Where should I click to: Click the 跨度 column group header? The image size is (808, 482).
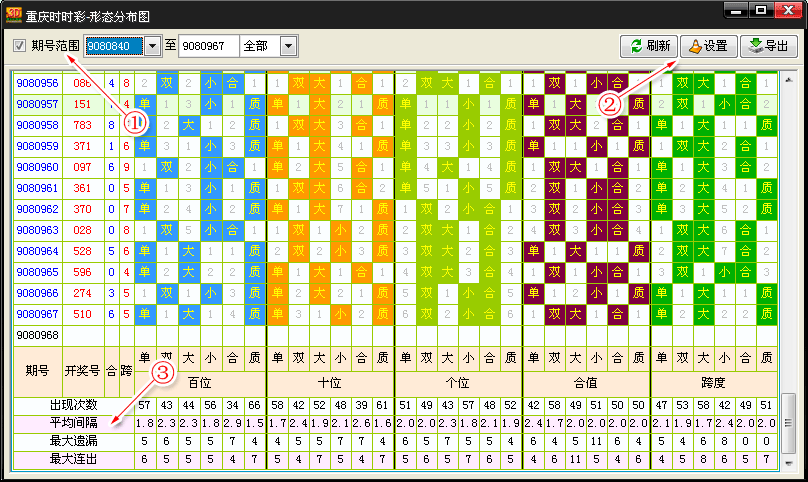point(713,383)
